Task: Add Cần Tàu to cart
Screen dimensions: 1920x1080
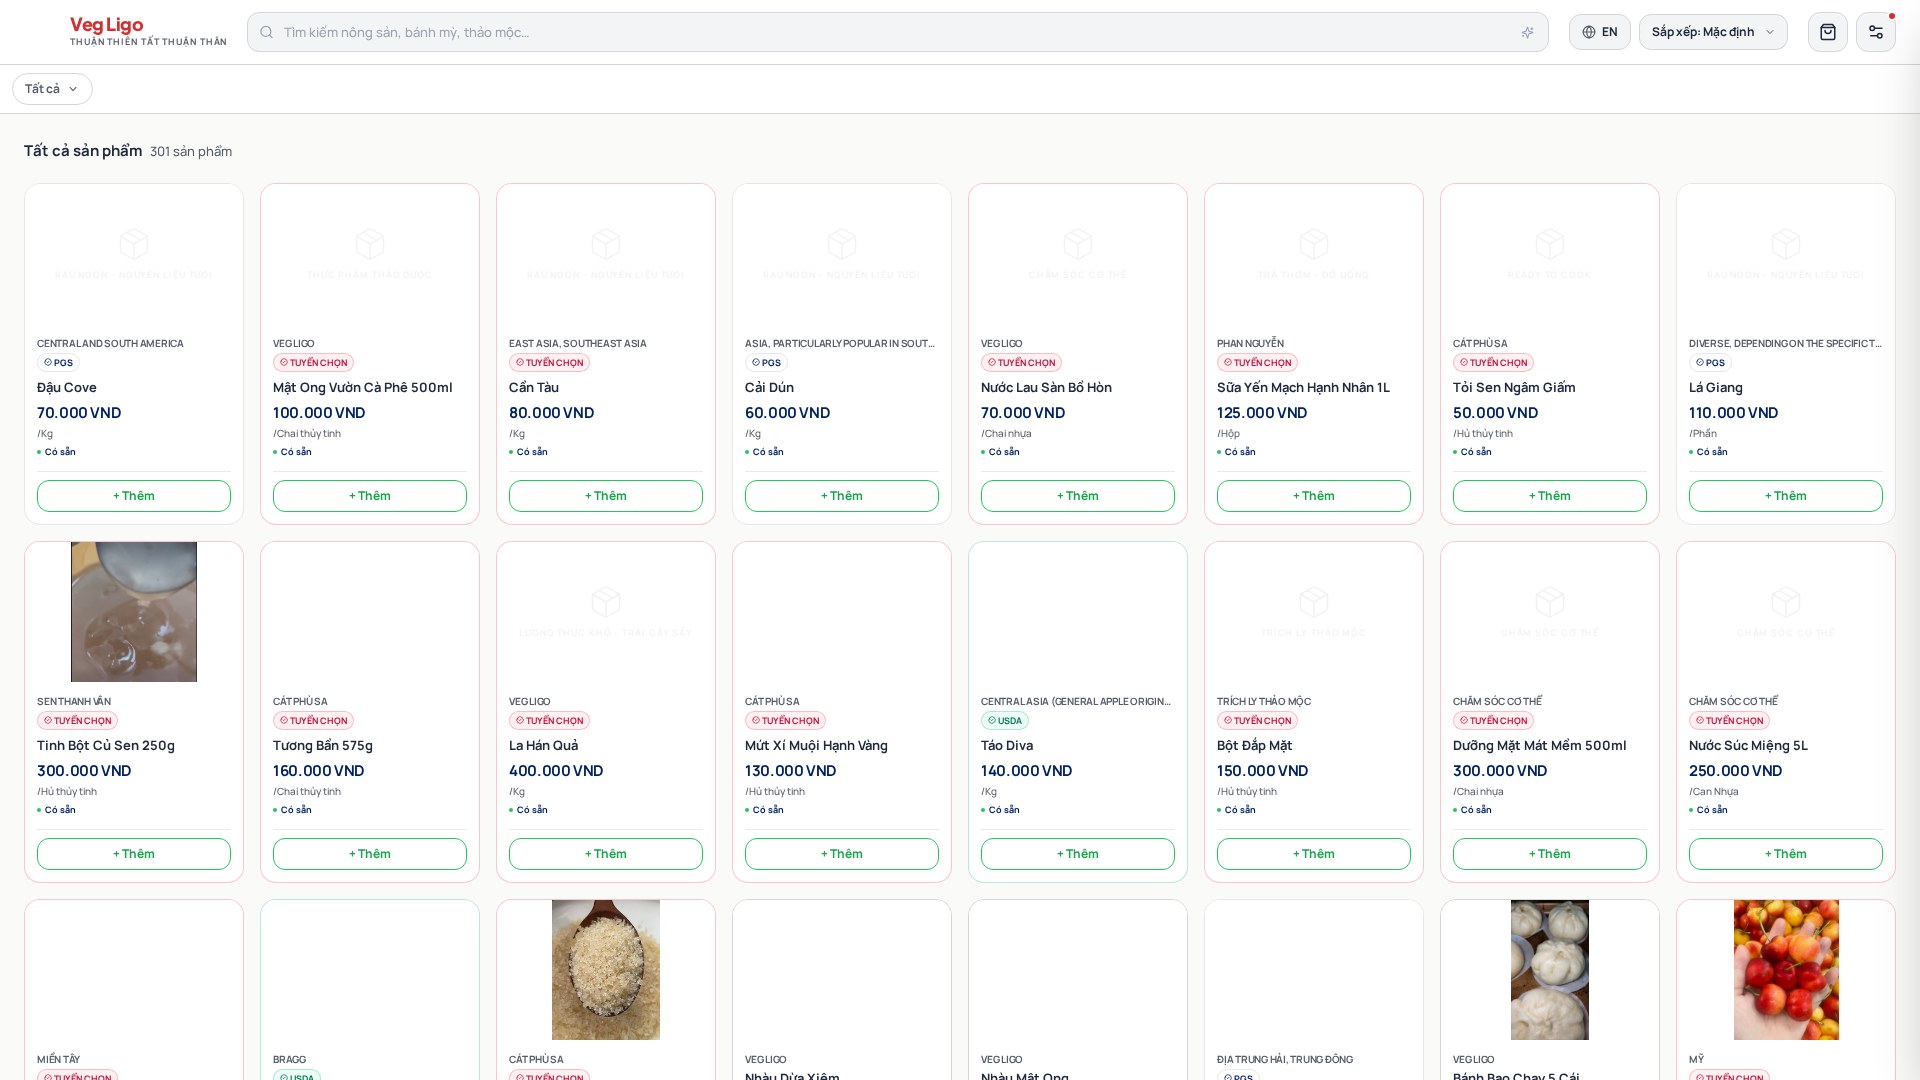Action: pos(606,496)
